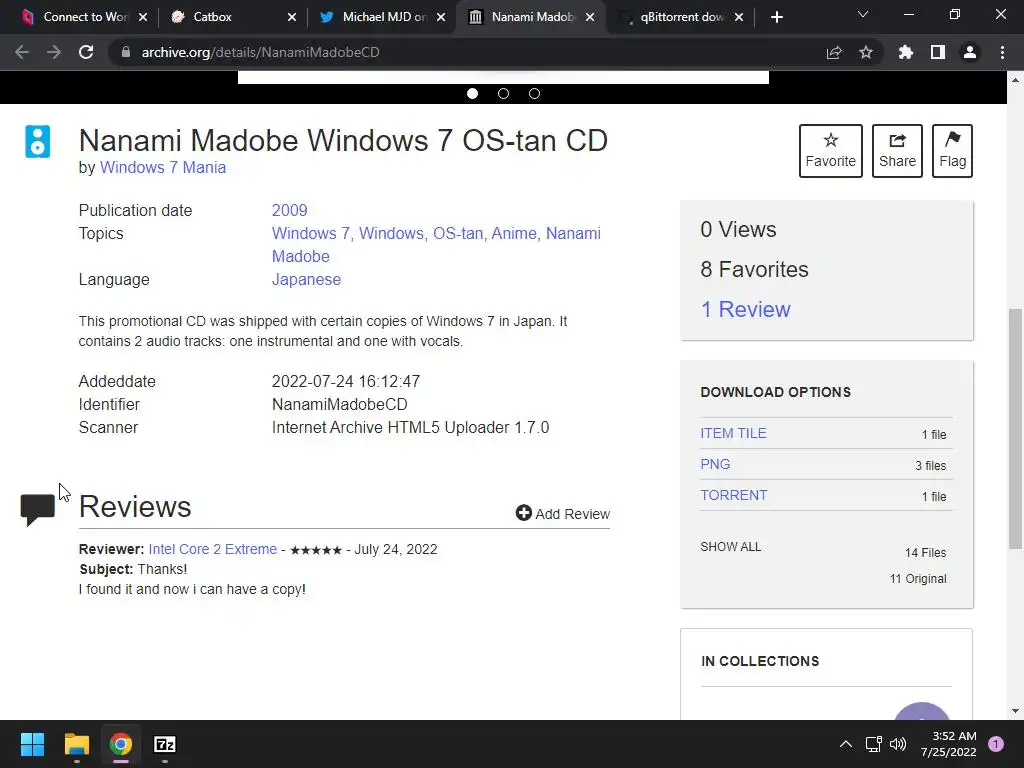Screen dimensions: 1024x768
Task: Open the Anime topic link
Action: tap(514, 233)
